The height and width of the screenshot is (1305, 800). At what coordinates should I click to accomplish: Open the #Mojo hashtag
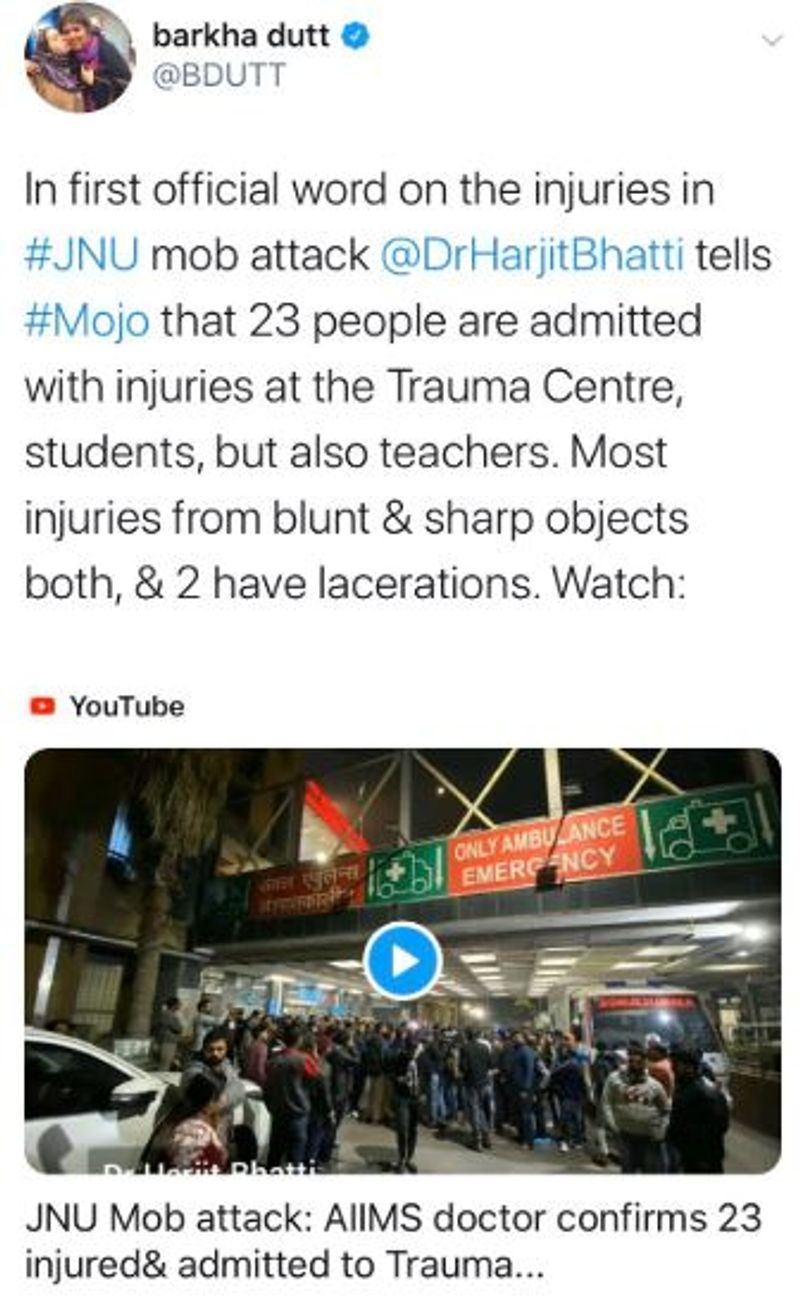pyautogui.click(x=88, y=322)
